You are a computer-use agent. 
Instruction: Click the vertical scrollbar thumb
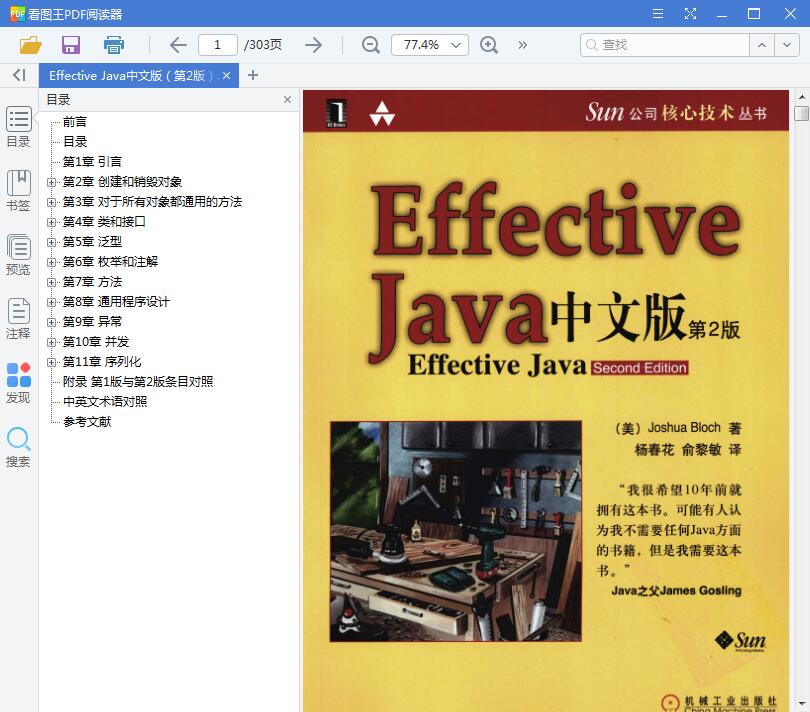click(802, 113)
